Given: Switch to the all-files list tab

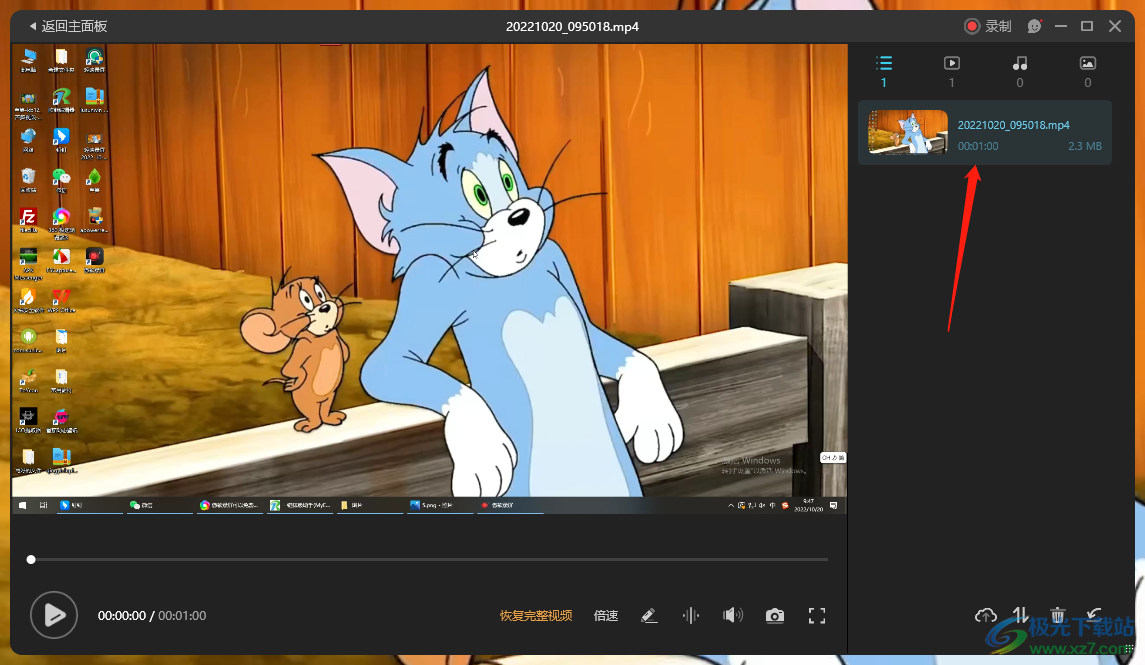Looking at the screenshot, I should click(x=884, y=71).
